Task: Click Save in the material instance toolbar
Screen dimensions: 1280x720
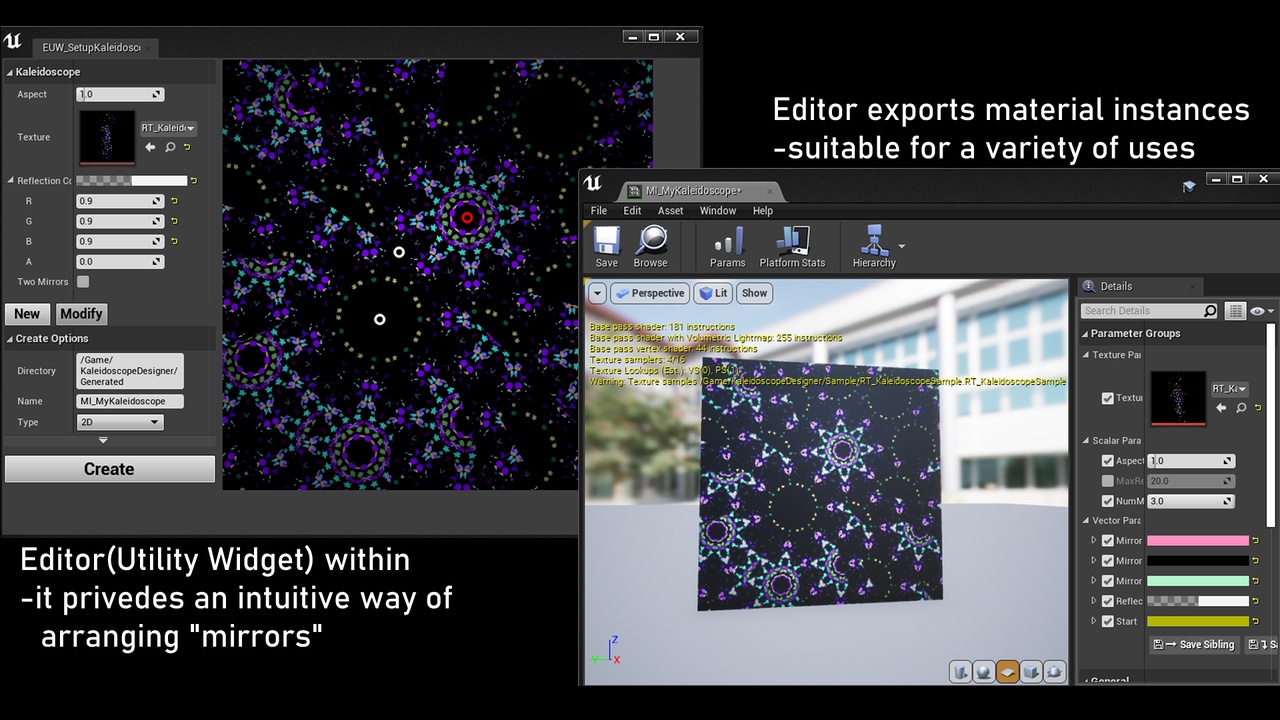Action: [x=607, y=246]
